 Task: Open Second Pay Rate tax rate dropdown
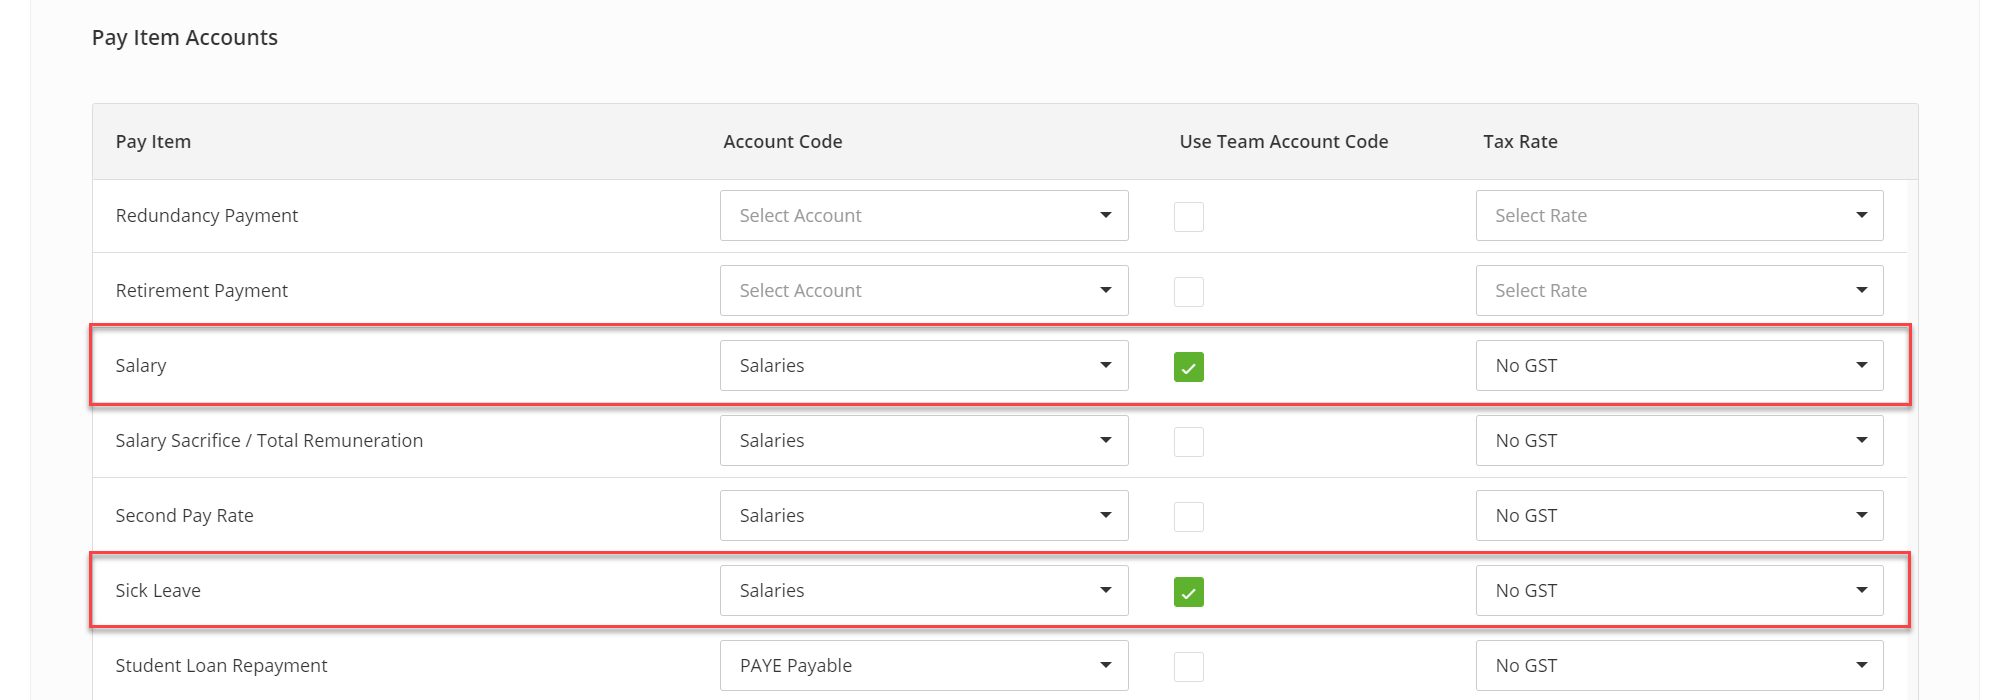coord(1679,516)
